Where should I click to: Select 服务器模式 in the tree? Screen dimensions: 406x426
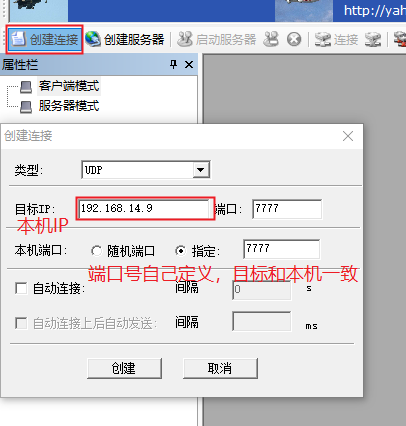[x=69, y=106]
